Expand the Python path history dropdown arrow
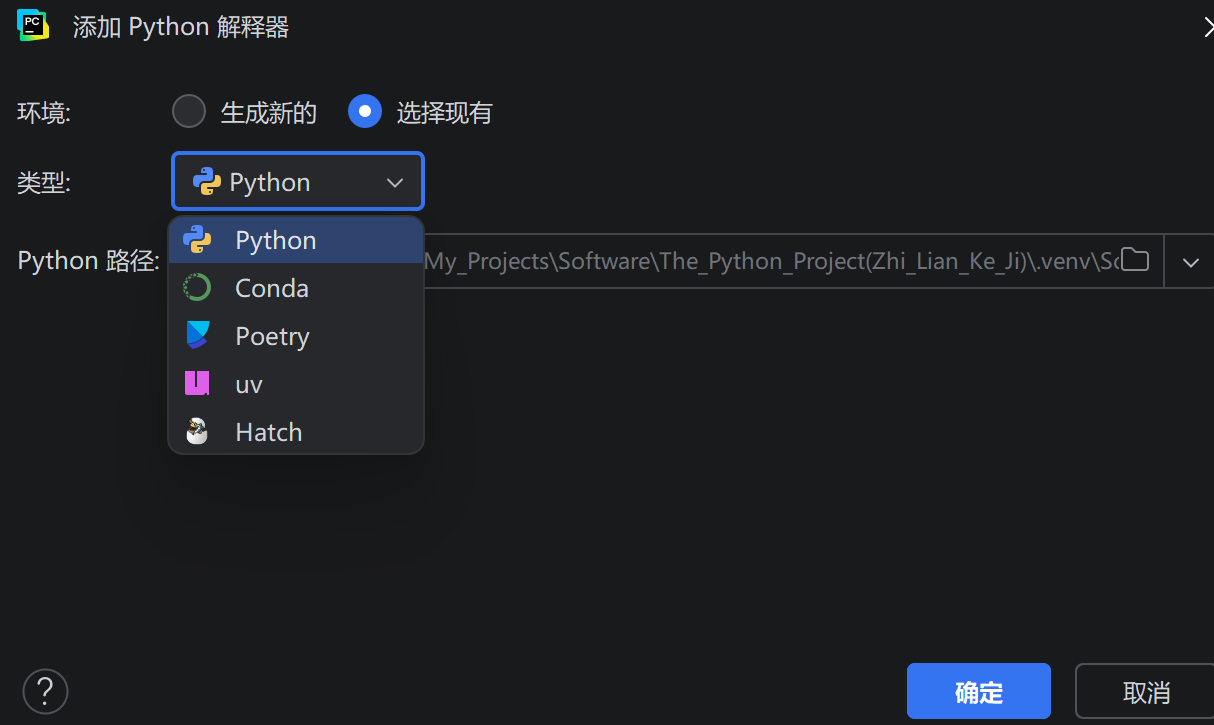Viewport: 1214px width, 725px height. pyautogui.click(x=1190, y=262)
